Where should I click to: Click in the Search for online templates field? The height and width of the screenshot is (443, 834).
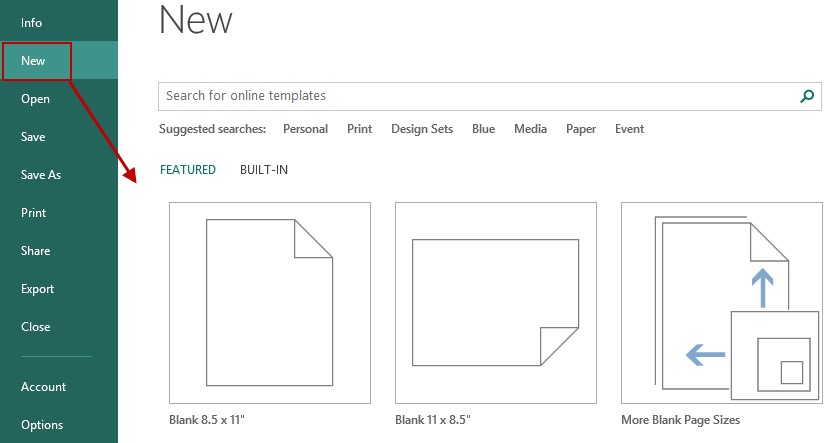point(470,96)
